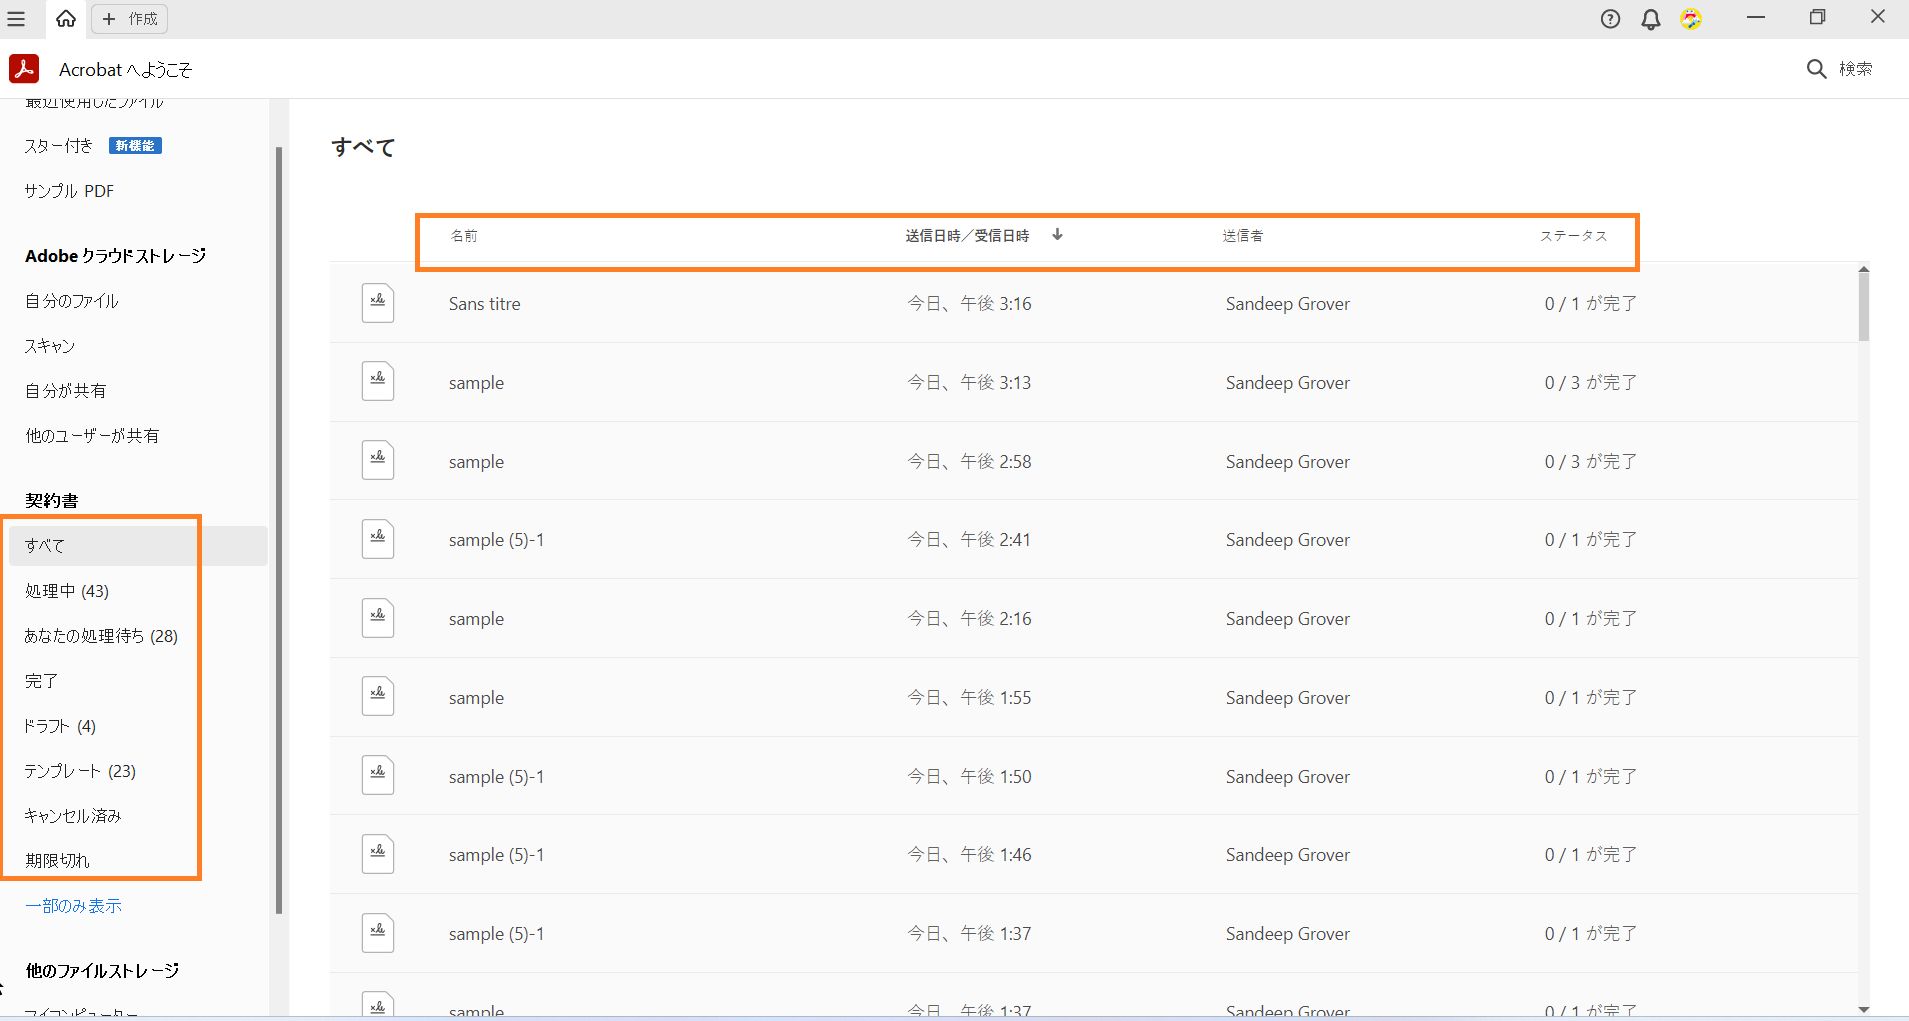This screenshot has width=1909, height=1021.
Task: Open the sample agreement sent at 午後 2:16
Action: (x=476, y=619)
